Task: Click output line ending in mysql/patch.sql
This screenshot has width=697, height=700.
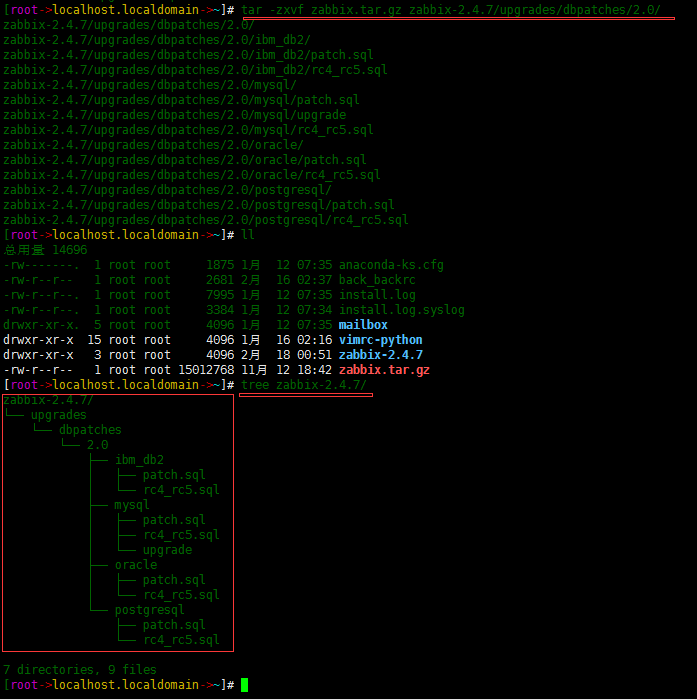Action: pos(181,100)
